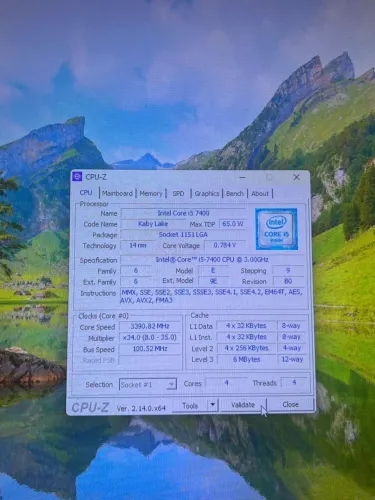
Task: Click the Level 2 4 x 256 KBytes value
Action: (246, 348)
